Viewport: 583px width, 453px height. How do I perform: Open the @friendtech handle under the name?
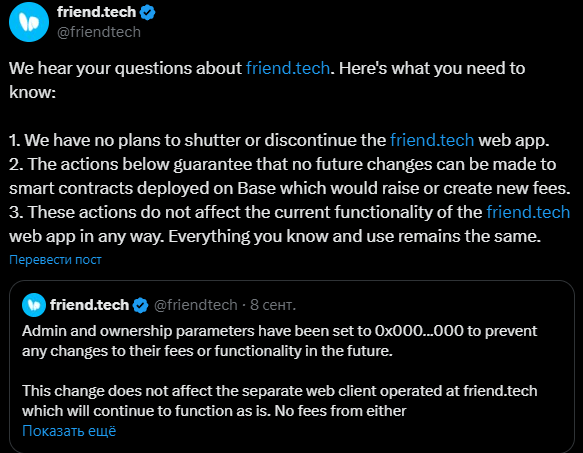(99, 32)
